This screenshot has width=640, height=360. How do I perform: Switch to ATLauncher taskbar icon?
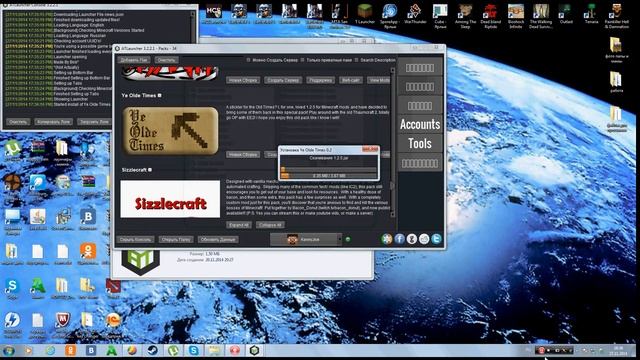coord(254,350)
